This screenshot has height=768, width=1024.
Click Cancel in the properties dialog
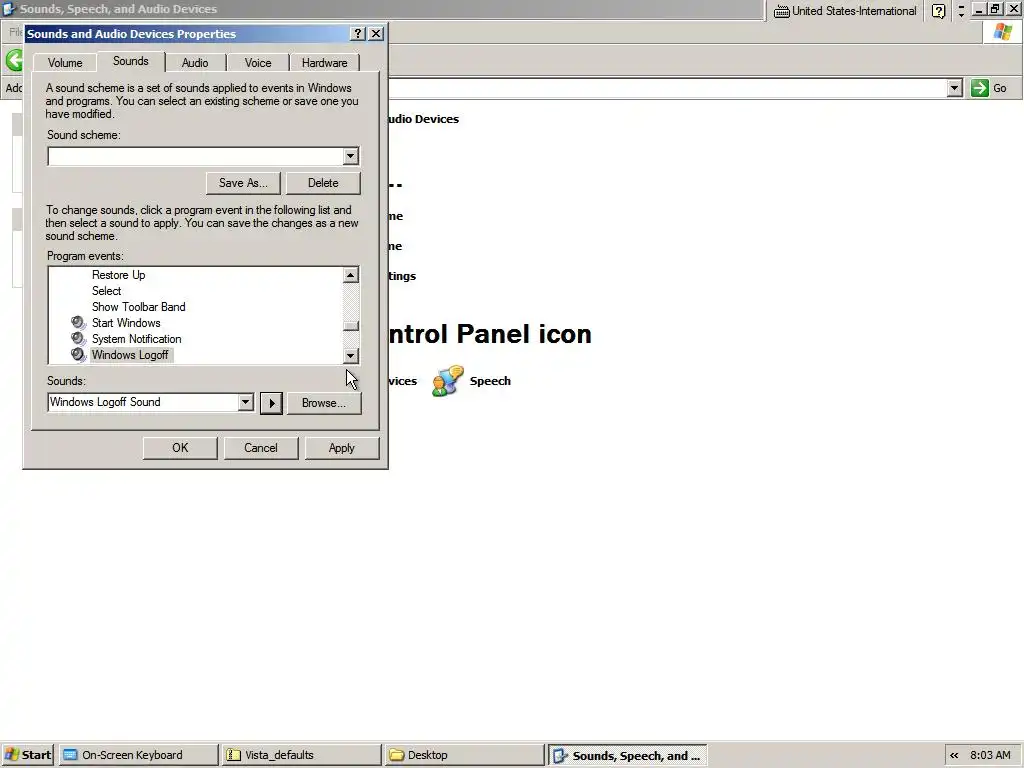[261, 448]
